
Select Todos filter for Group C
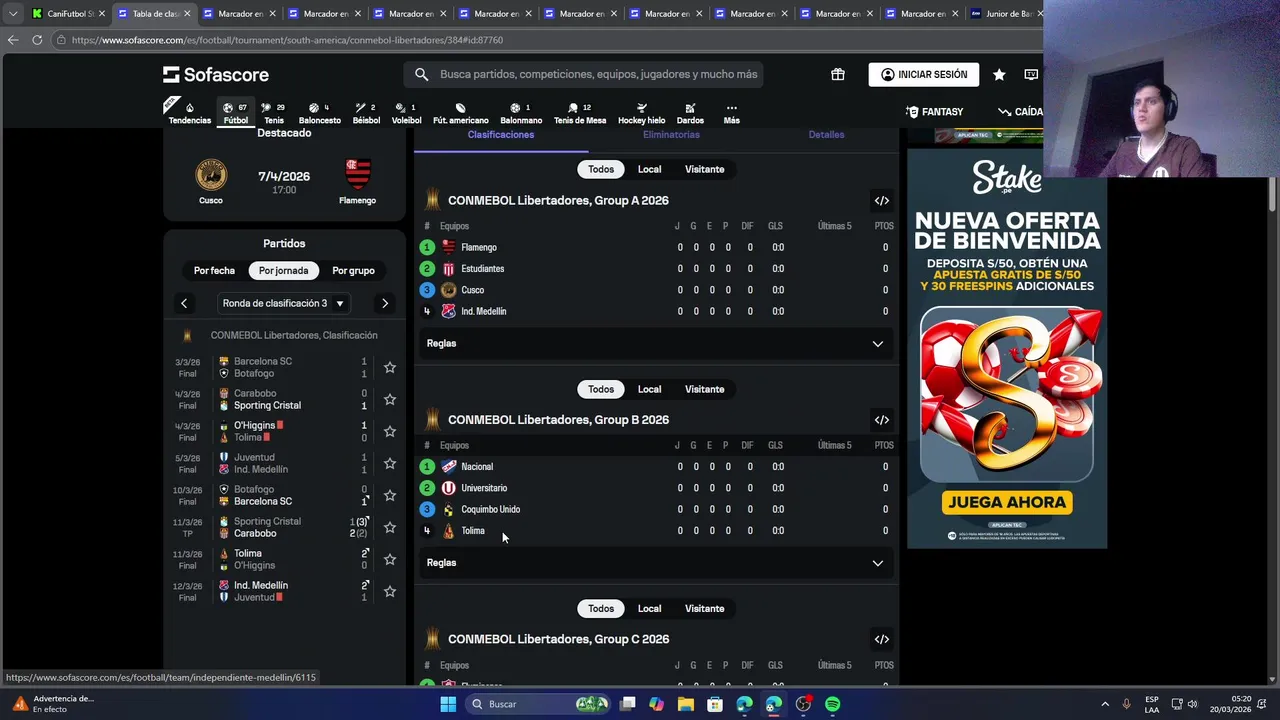601,609
